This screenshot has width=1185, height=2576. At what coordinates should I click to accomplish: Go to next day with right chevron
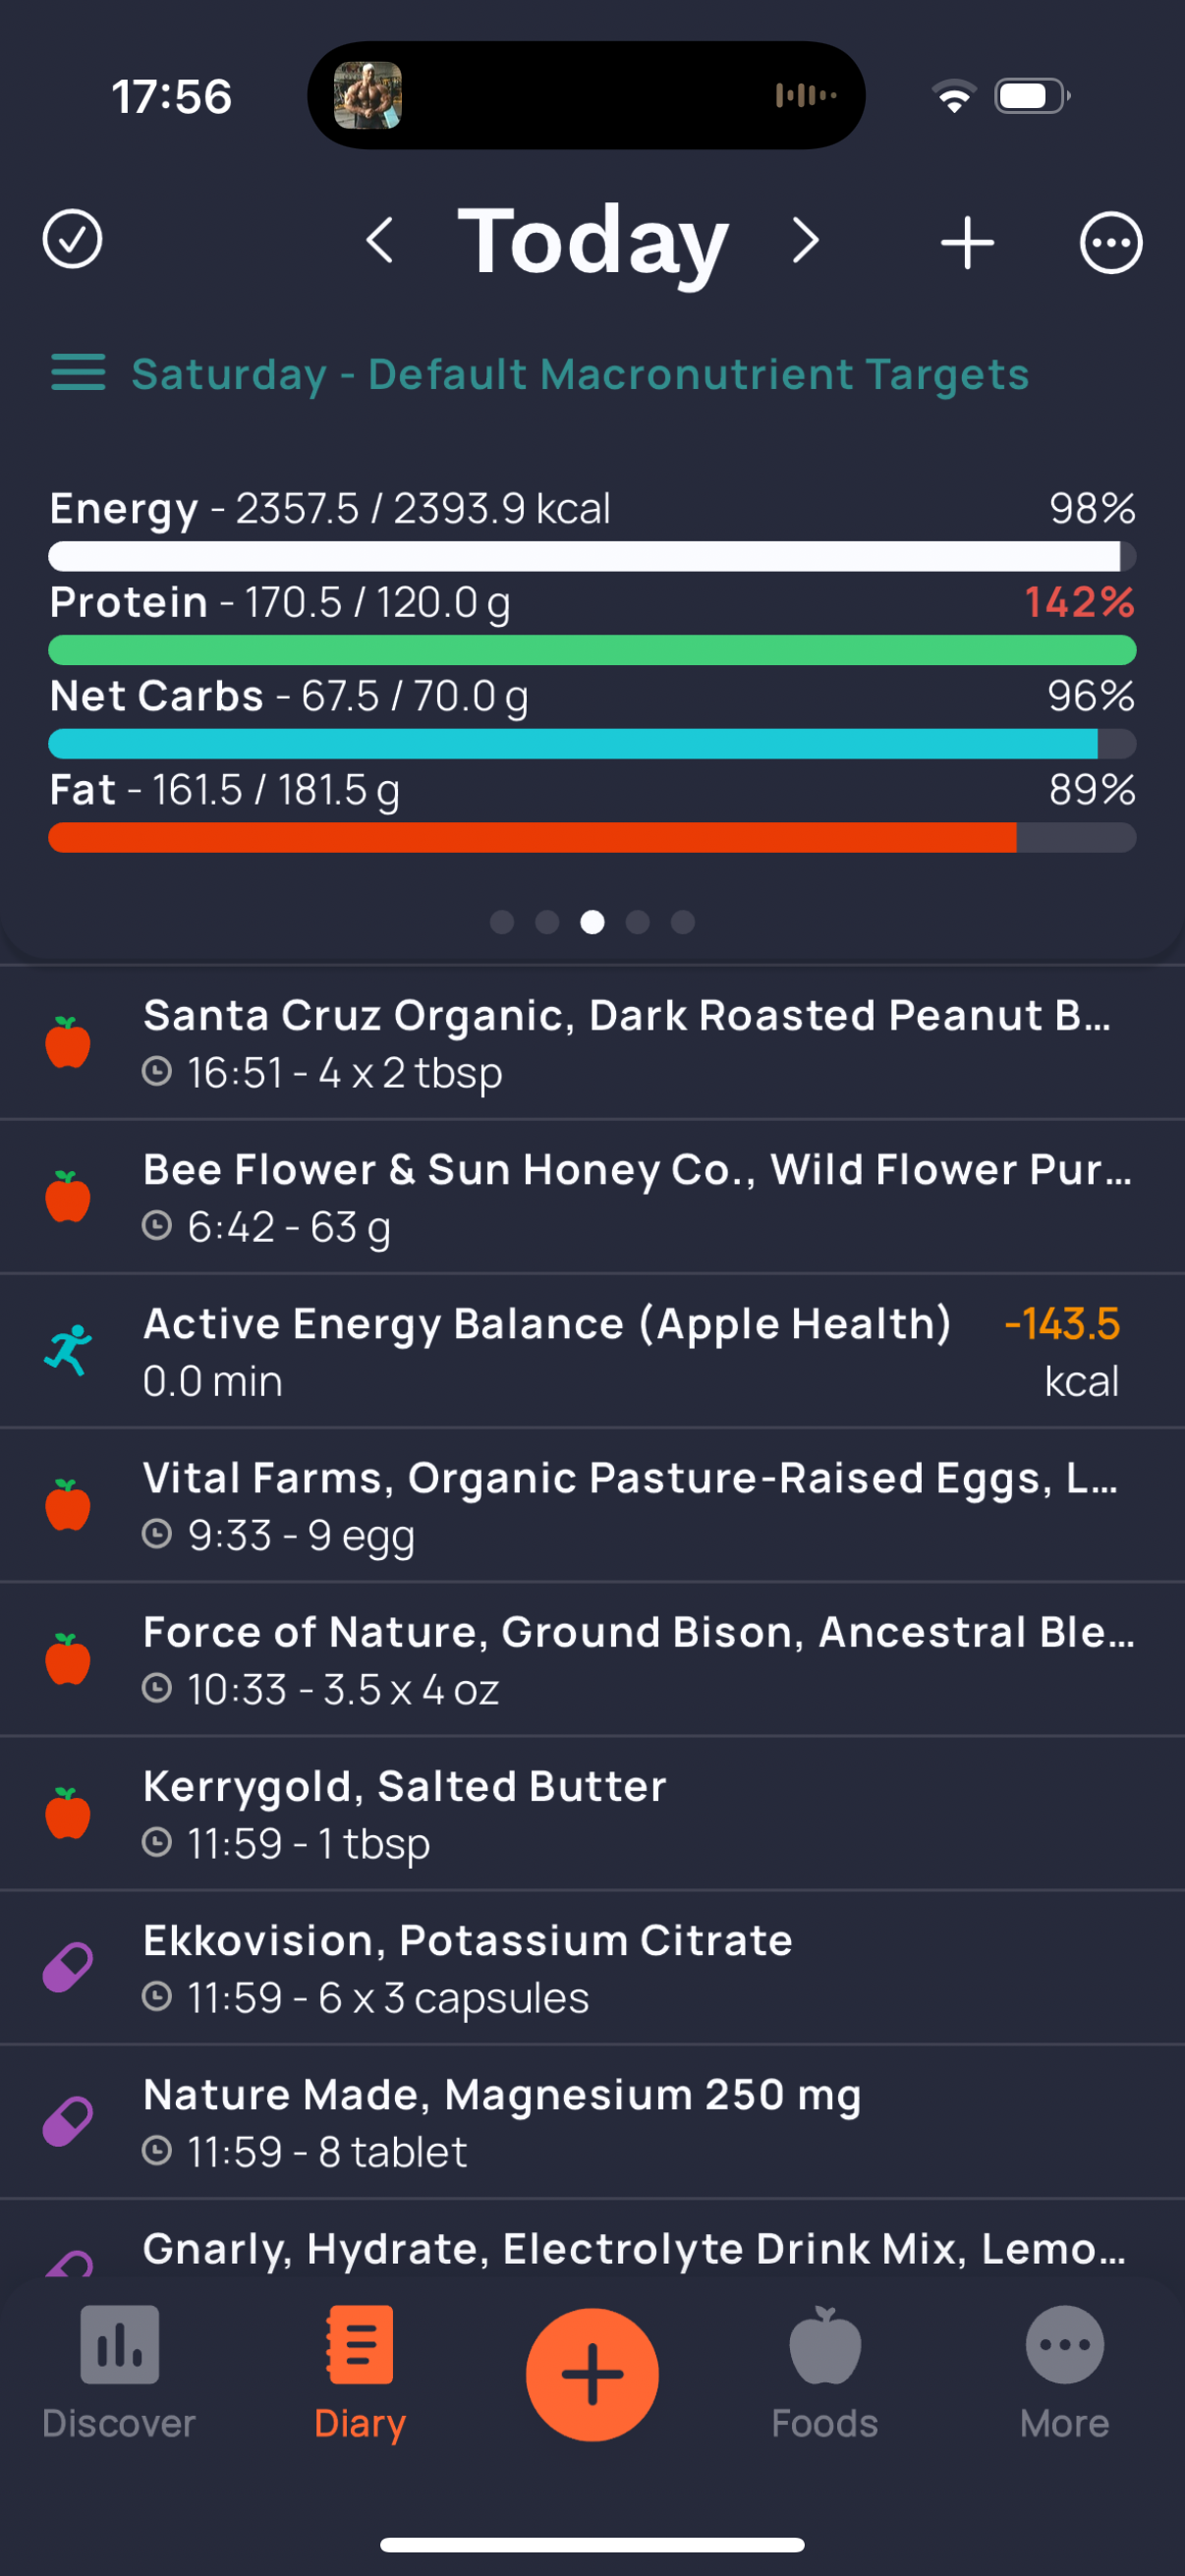point(806,240)
